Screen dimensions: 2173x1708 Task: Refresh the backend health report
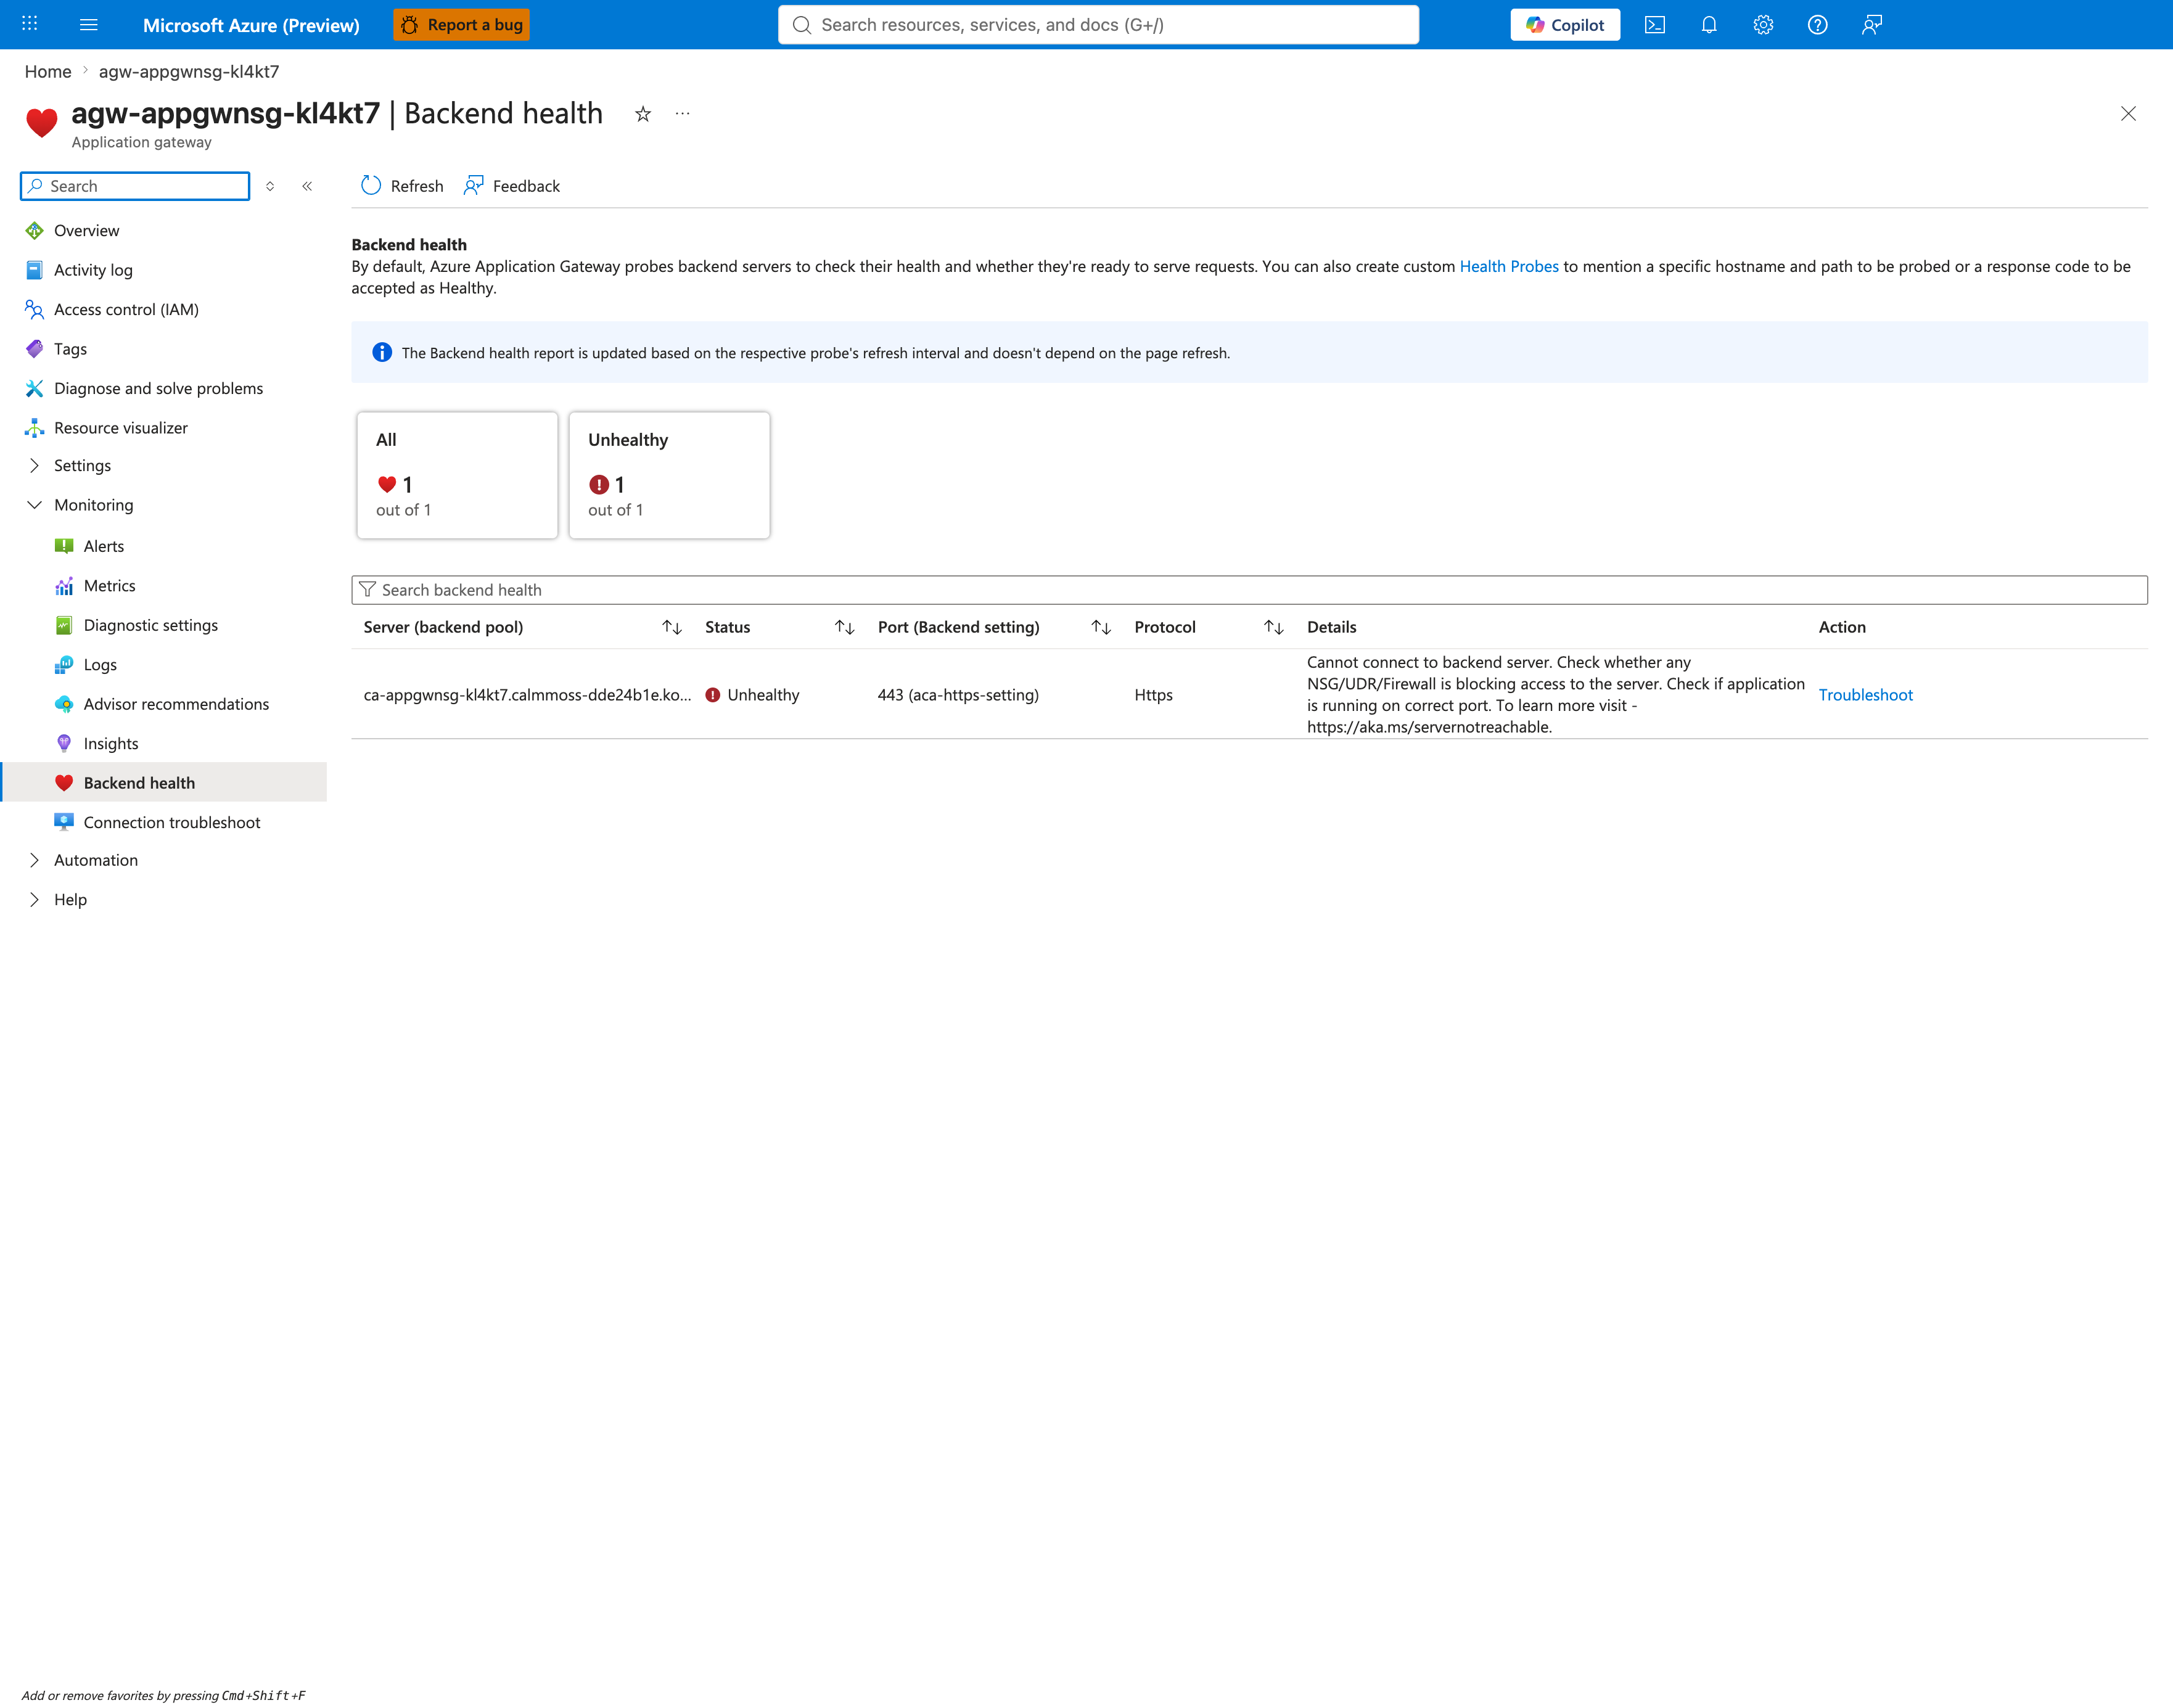[x=402, y=186]
